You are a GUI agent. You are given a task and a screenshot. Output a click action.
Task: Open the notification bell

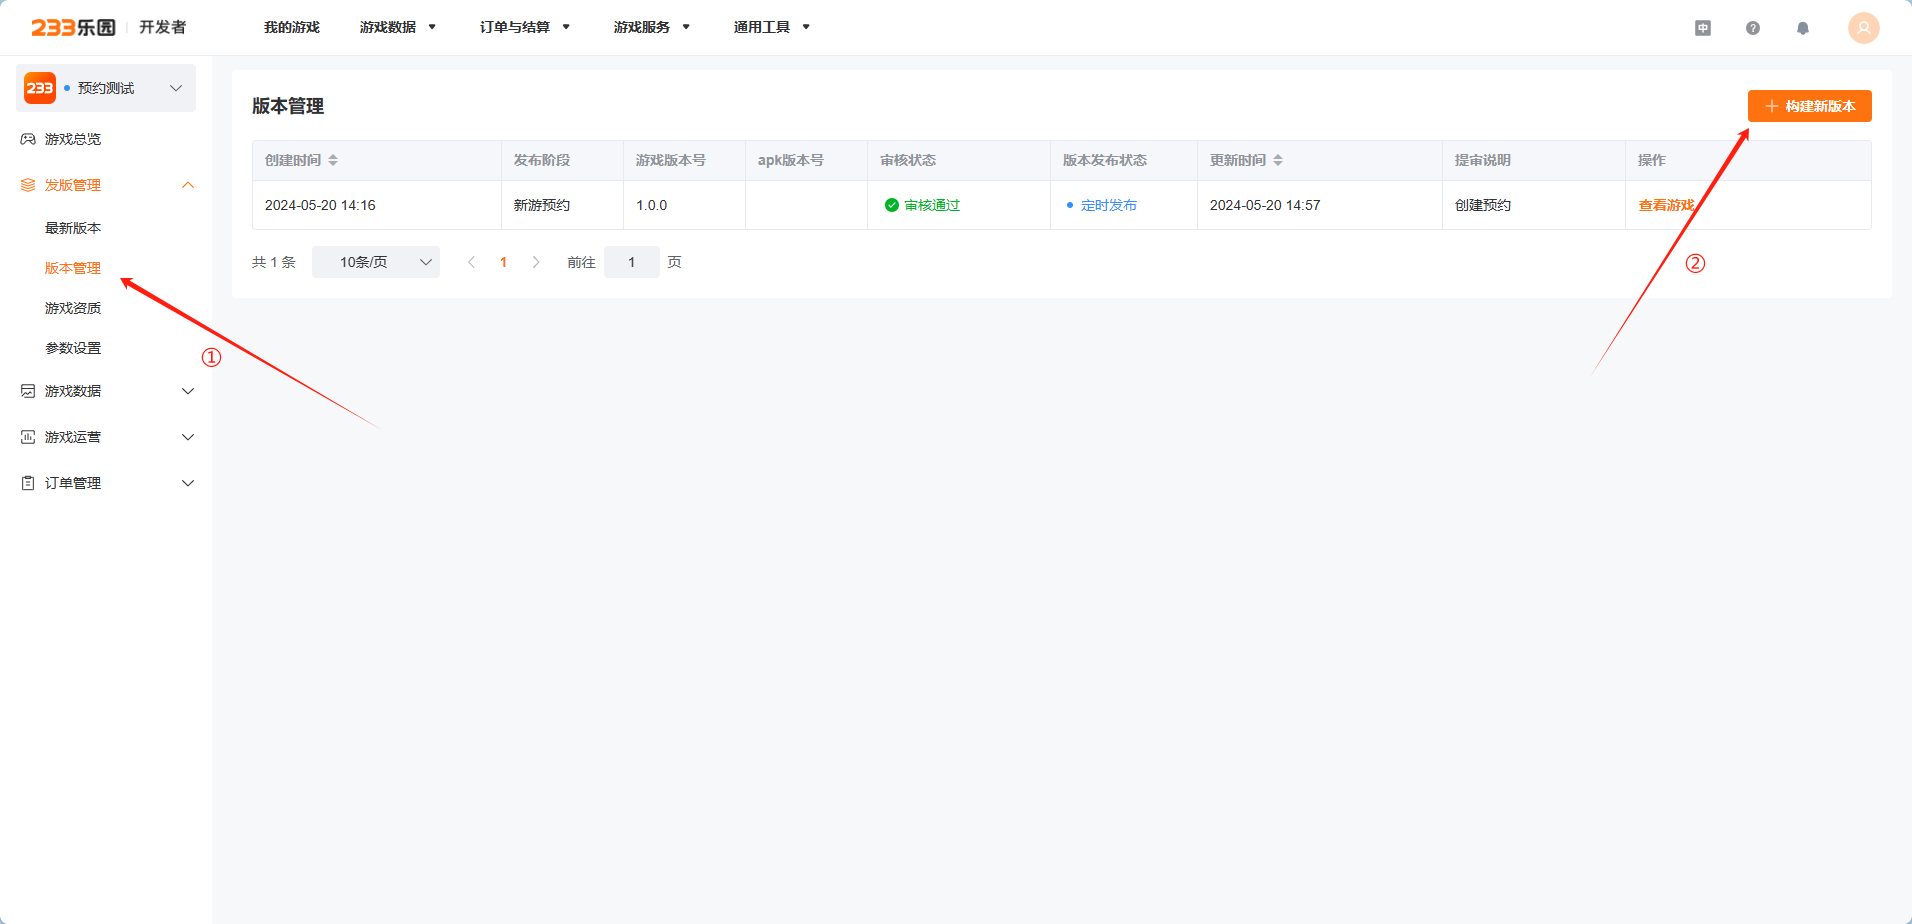click(1803, 28)
